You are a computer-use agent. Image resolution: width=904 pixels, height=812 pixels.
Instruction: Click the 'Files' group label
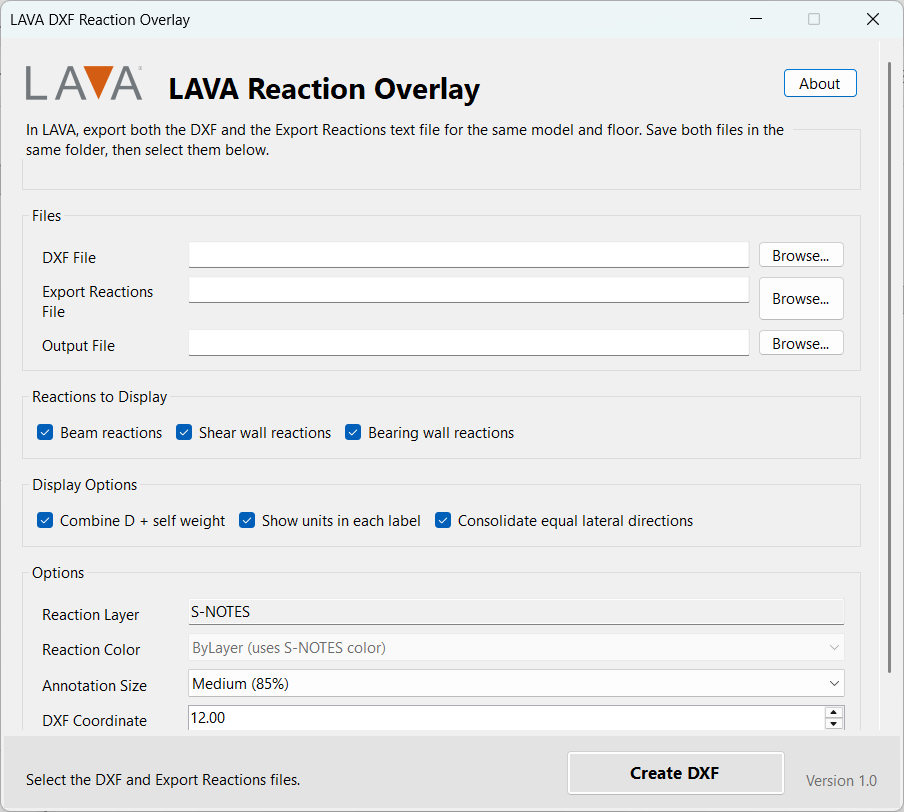click(x=47, y=216)
